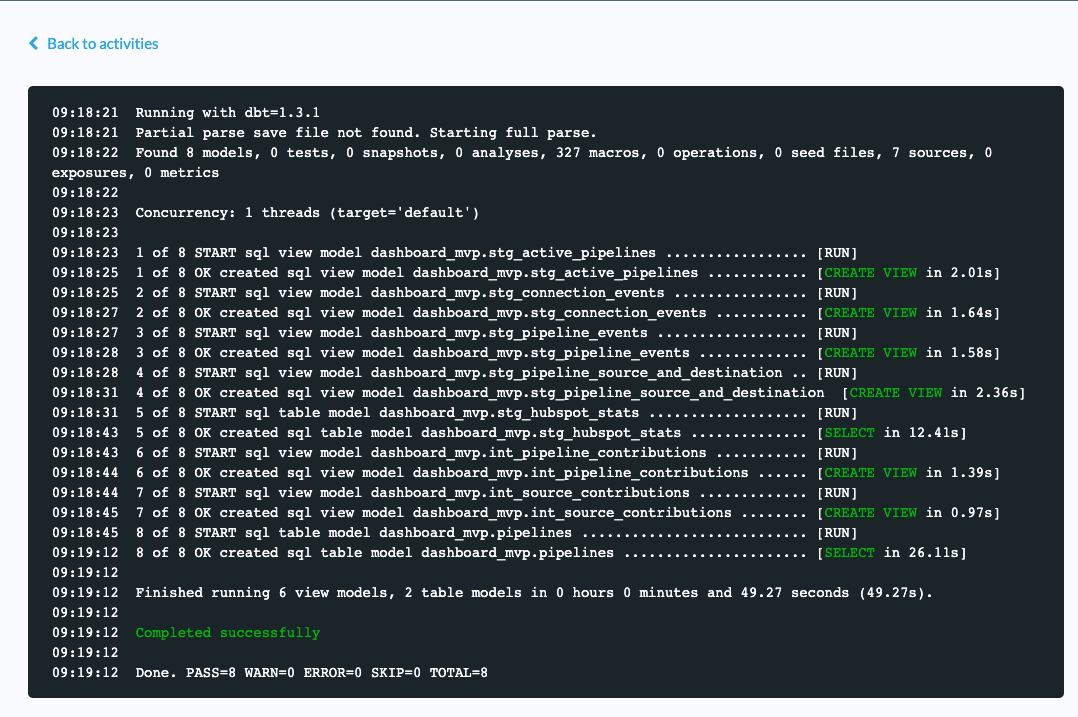Click the green Completed successfully message
This screenshot has width=1078, height=717.
[227, 633]
